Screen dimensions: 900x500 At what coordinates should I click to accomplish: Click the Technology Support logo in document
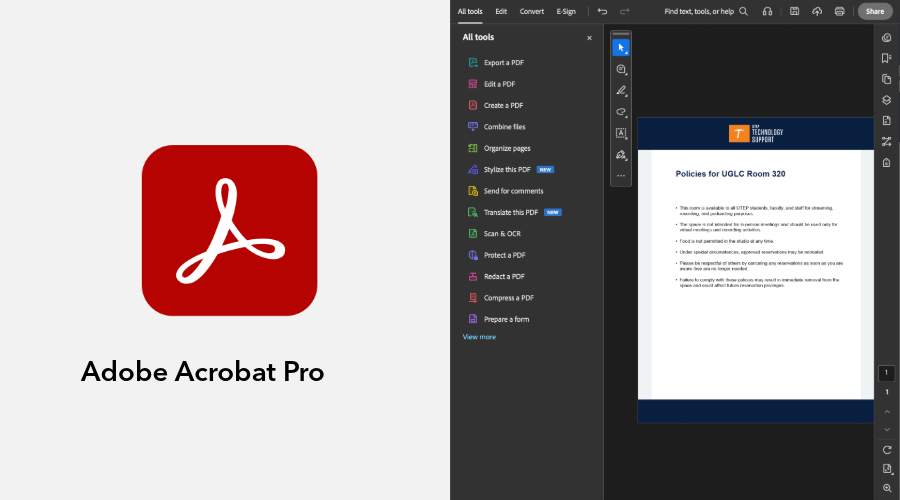coord(755,134)
